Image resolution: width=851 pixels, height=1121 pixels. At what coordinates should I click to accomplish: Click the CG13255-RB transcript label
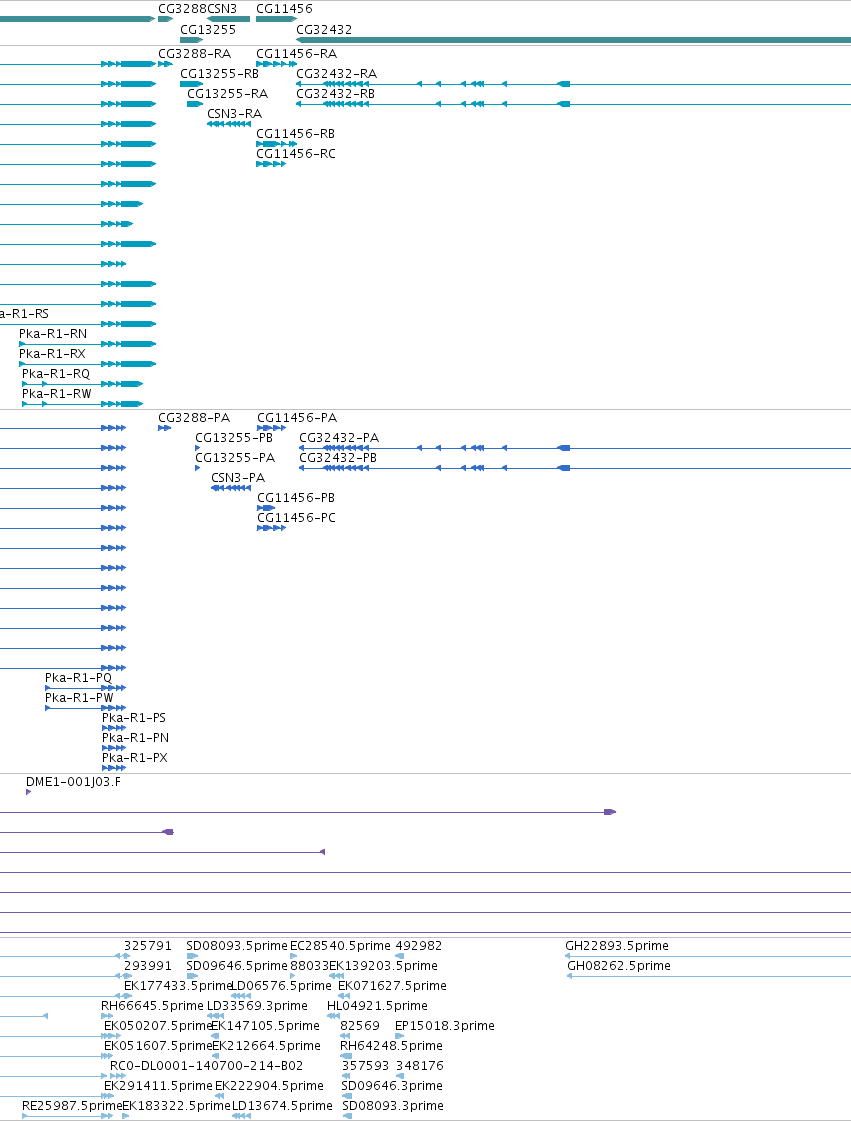[220, 74]
